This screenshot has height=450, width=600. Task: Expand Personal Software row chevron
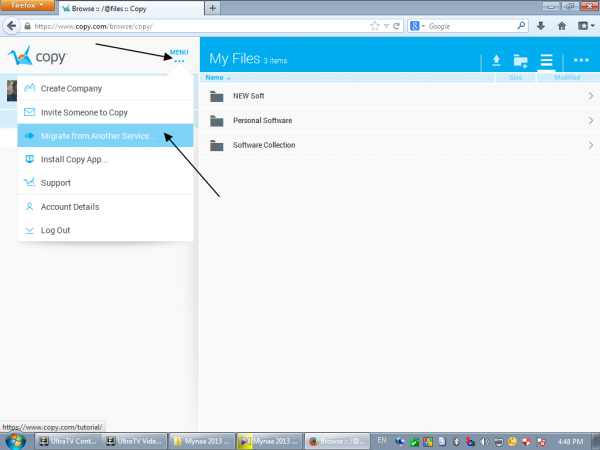pyautogui.click(x=591, y=121)
